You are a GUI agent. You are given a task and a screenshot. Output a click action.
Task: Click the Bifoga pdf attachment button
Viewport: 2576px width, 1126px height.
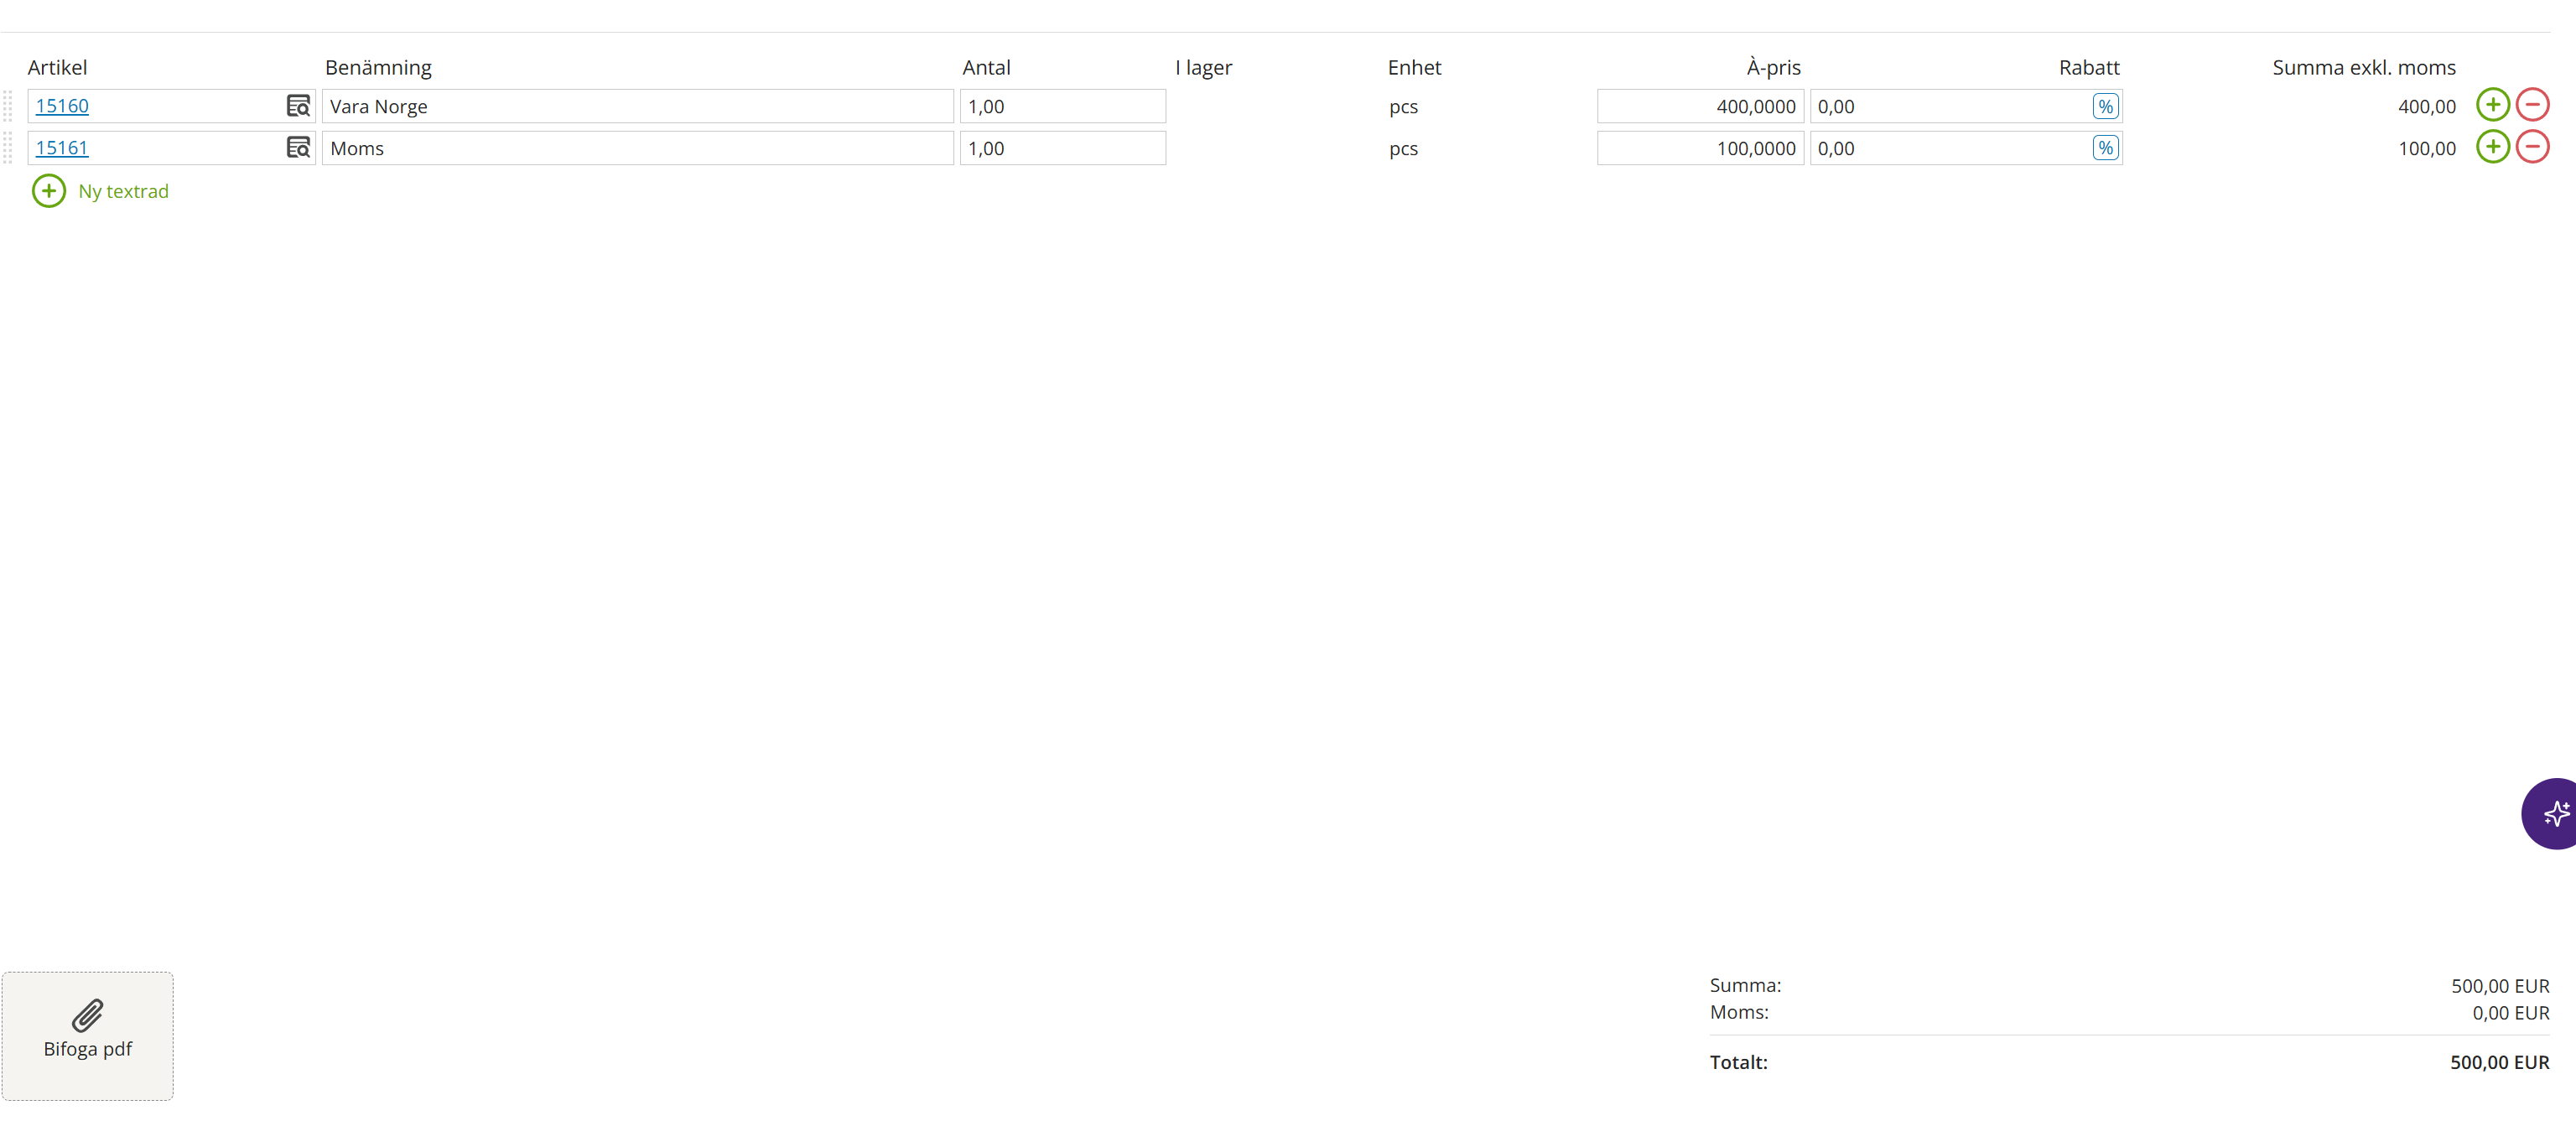click(x=88, y=1035)
